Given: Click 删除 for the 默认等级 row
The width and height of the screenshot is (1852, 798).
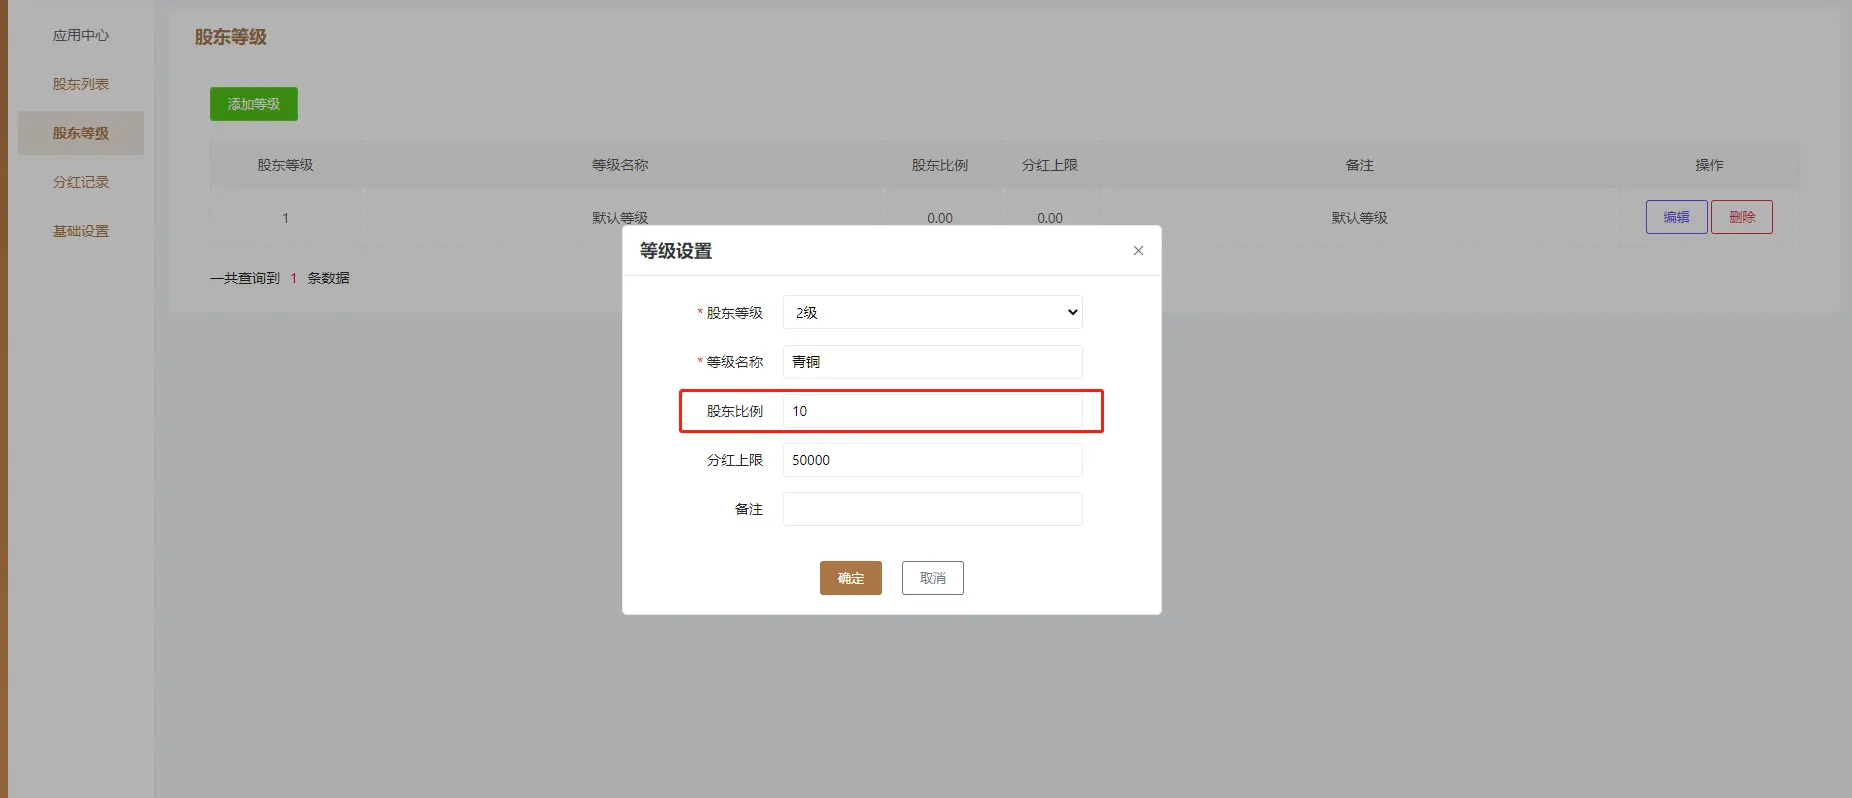Looking at the screenshot, I should 1741,217.
